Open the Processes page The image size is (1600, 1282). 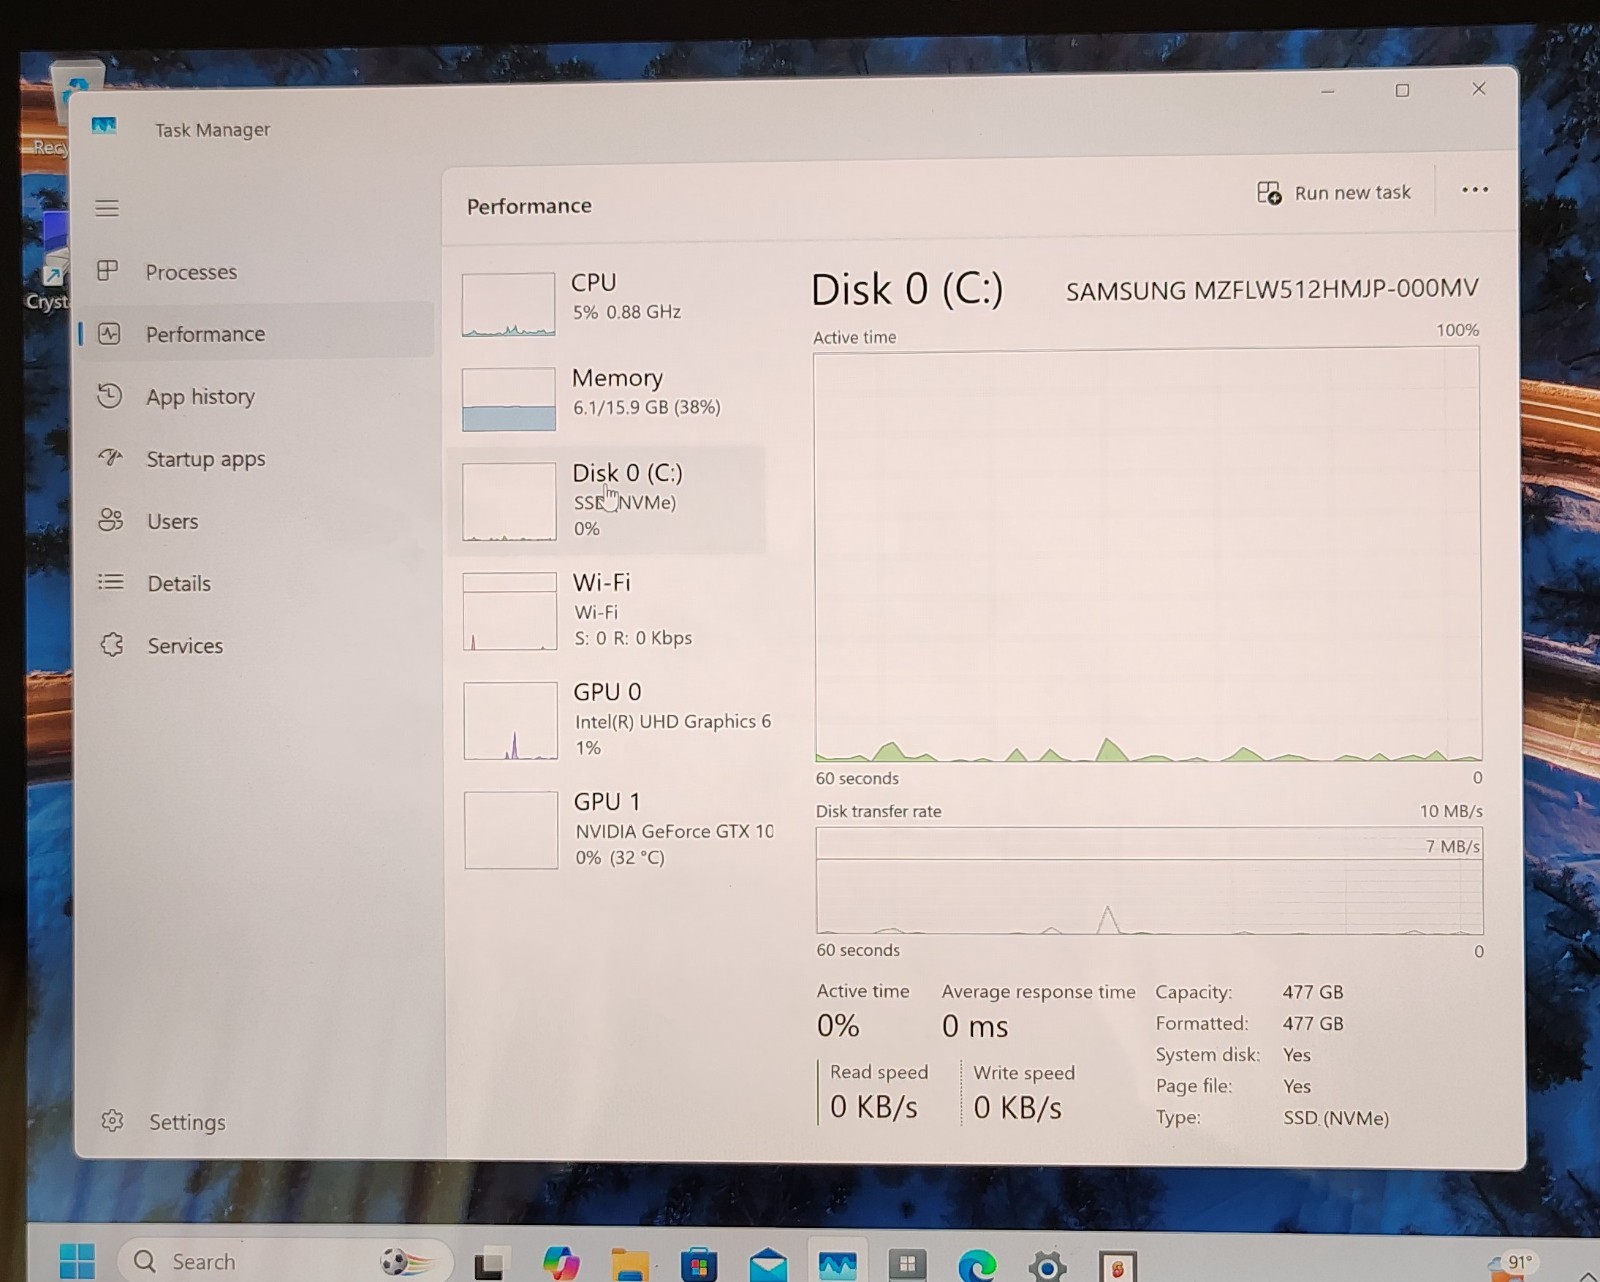(x=256, y=272)
